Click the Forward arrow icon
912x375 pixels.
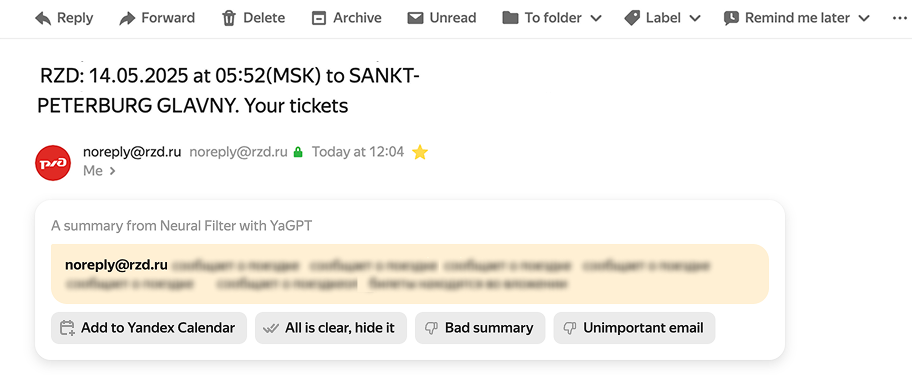coord(127,19)
